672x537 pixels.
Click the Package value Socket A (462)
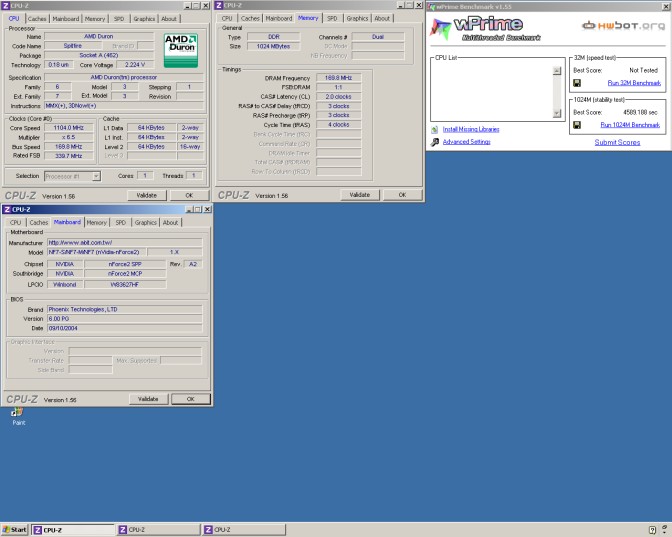[99, 55]
